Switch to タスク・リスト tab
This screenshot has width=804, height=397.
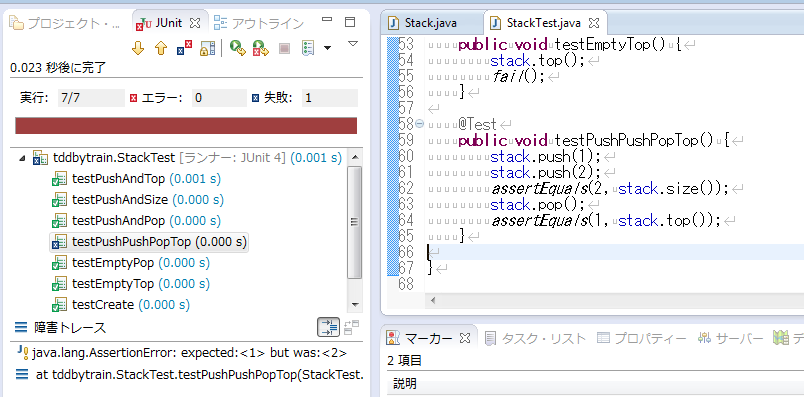(535, 338)
